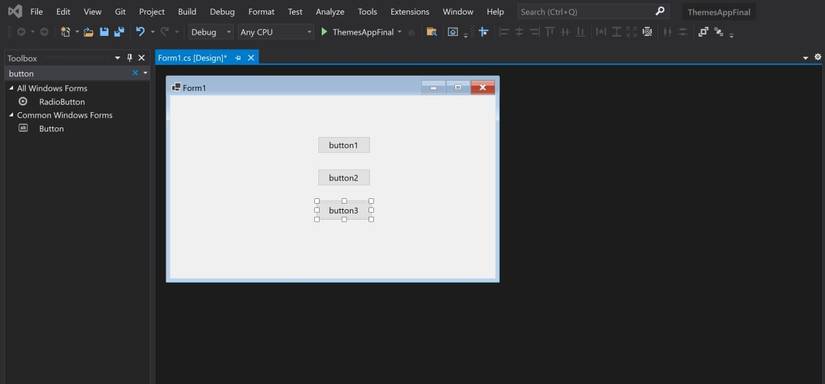This screenshot has width=825, height=384.
Task: Click the ThemesAppFinal solution name label
Action: [719, 13]
